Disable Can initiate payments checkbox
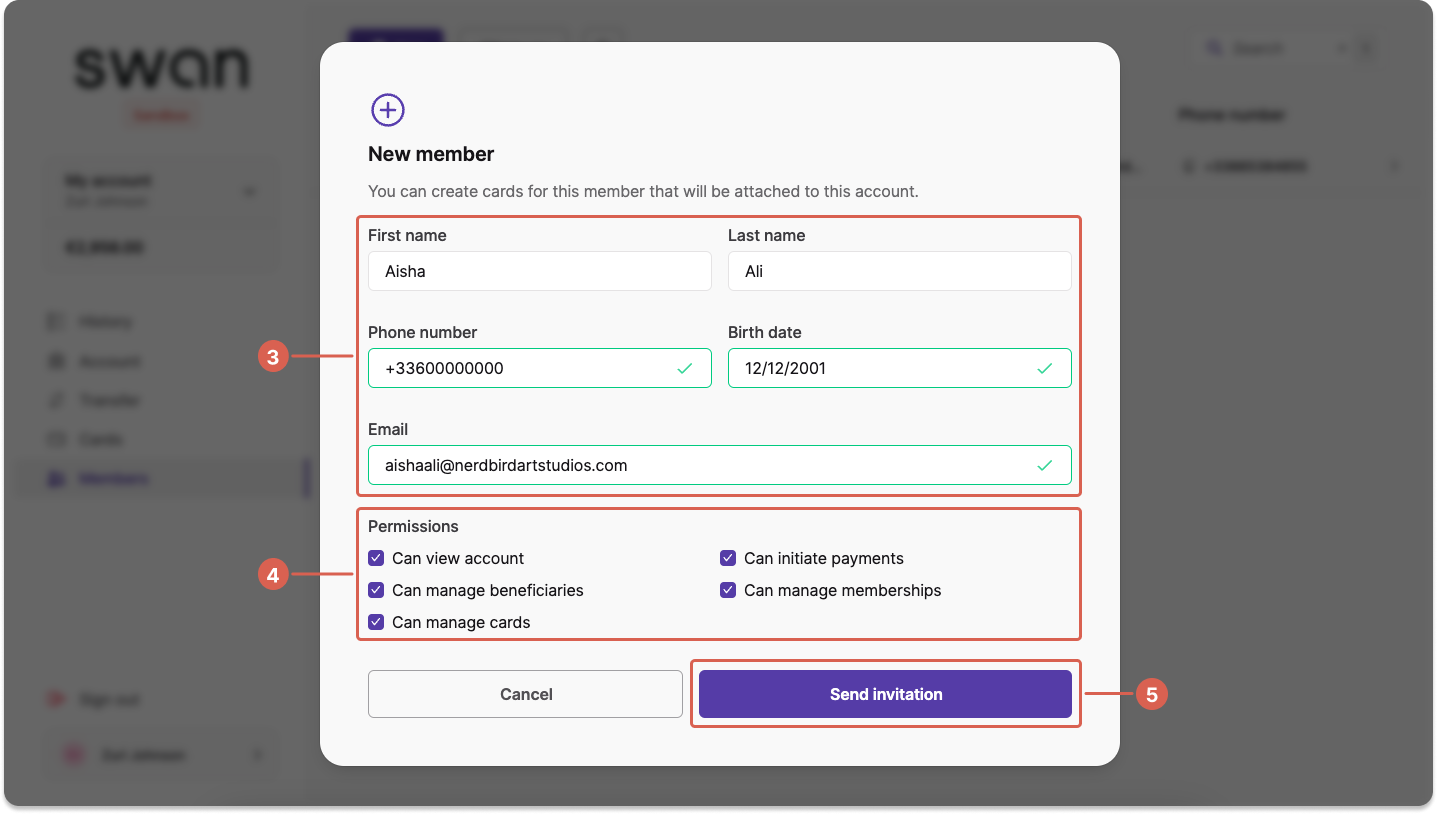The height and width of the screenshot is (814, 1437). coord(728,558)
